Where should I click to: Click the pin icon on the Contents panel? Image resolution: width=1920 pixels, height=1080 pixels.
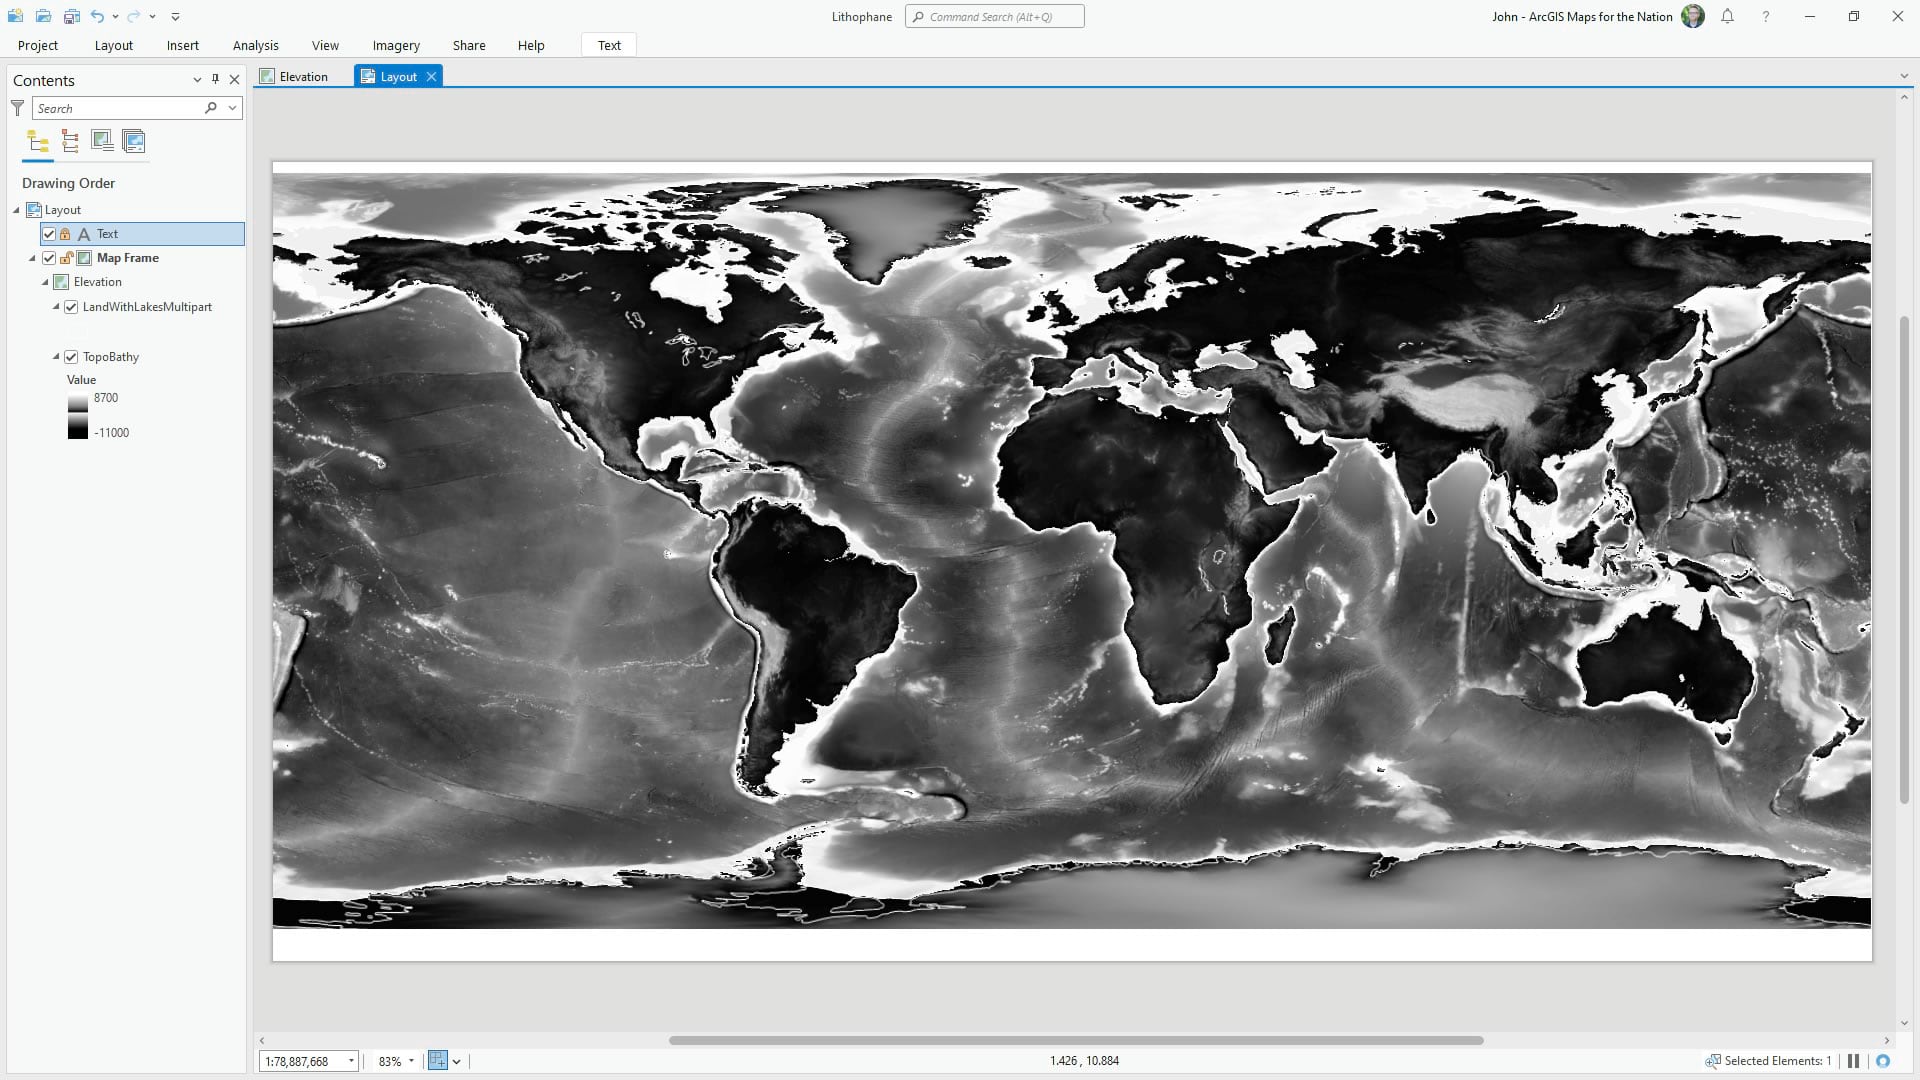[x=215, y=80]
